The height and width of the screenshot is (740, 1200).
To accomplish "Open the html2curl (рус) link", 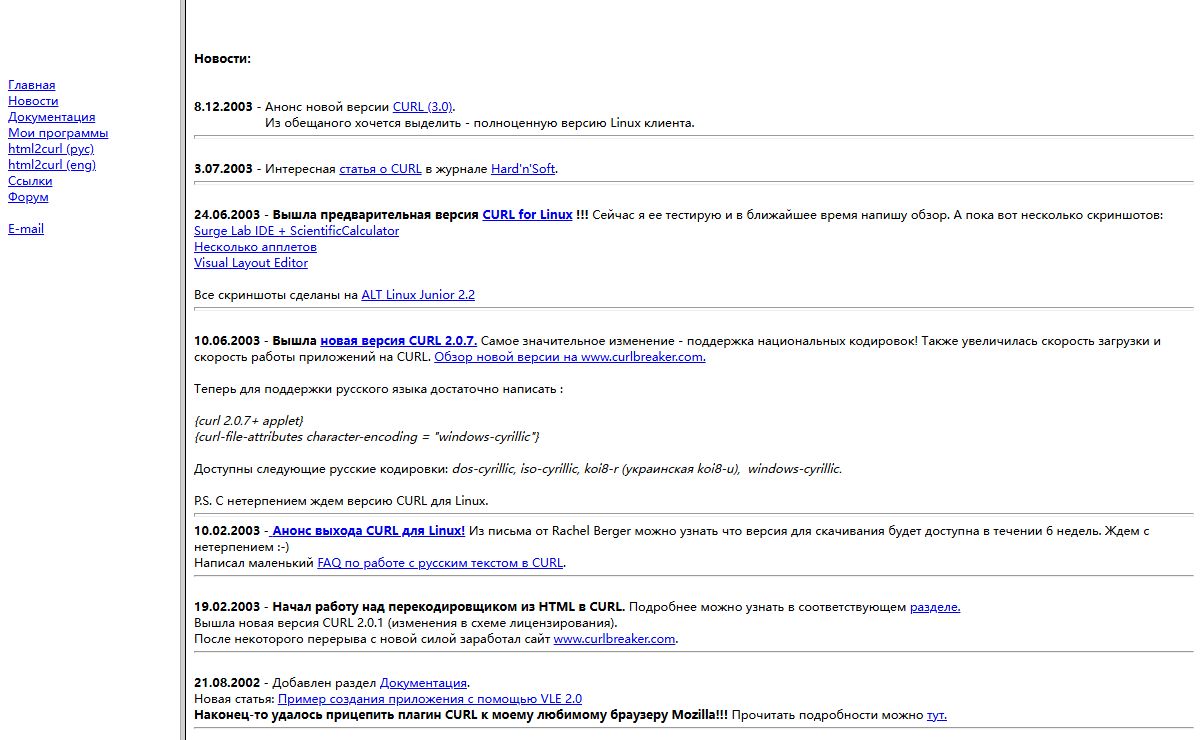I will pos(51,149).
